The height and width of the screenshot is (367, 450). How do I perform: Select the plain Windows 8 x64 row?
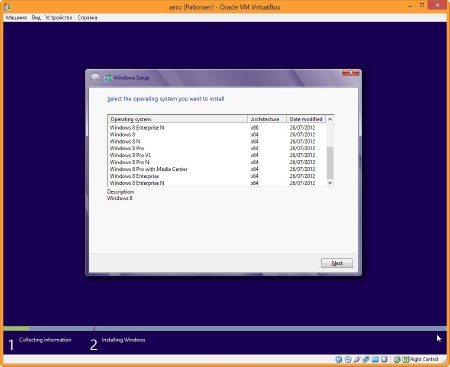217,135
